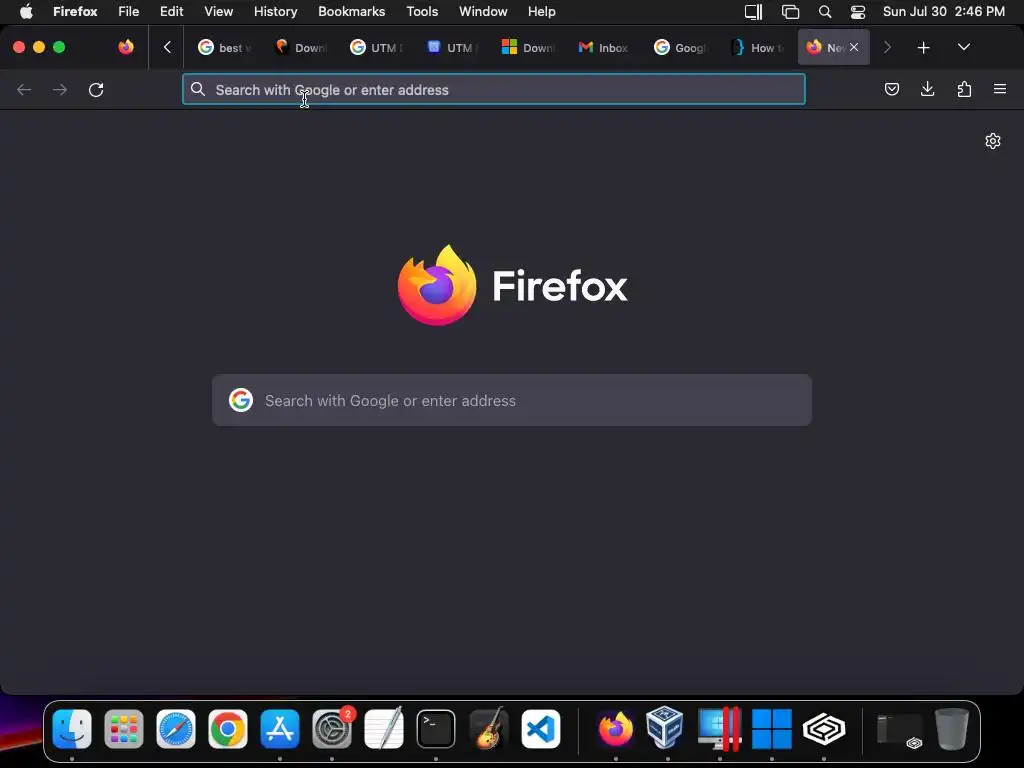Open Parallels Desktop from the dock
The height and width of the screenshot is (768, 1024).
(719, 729)
